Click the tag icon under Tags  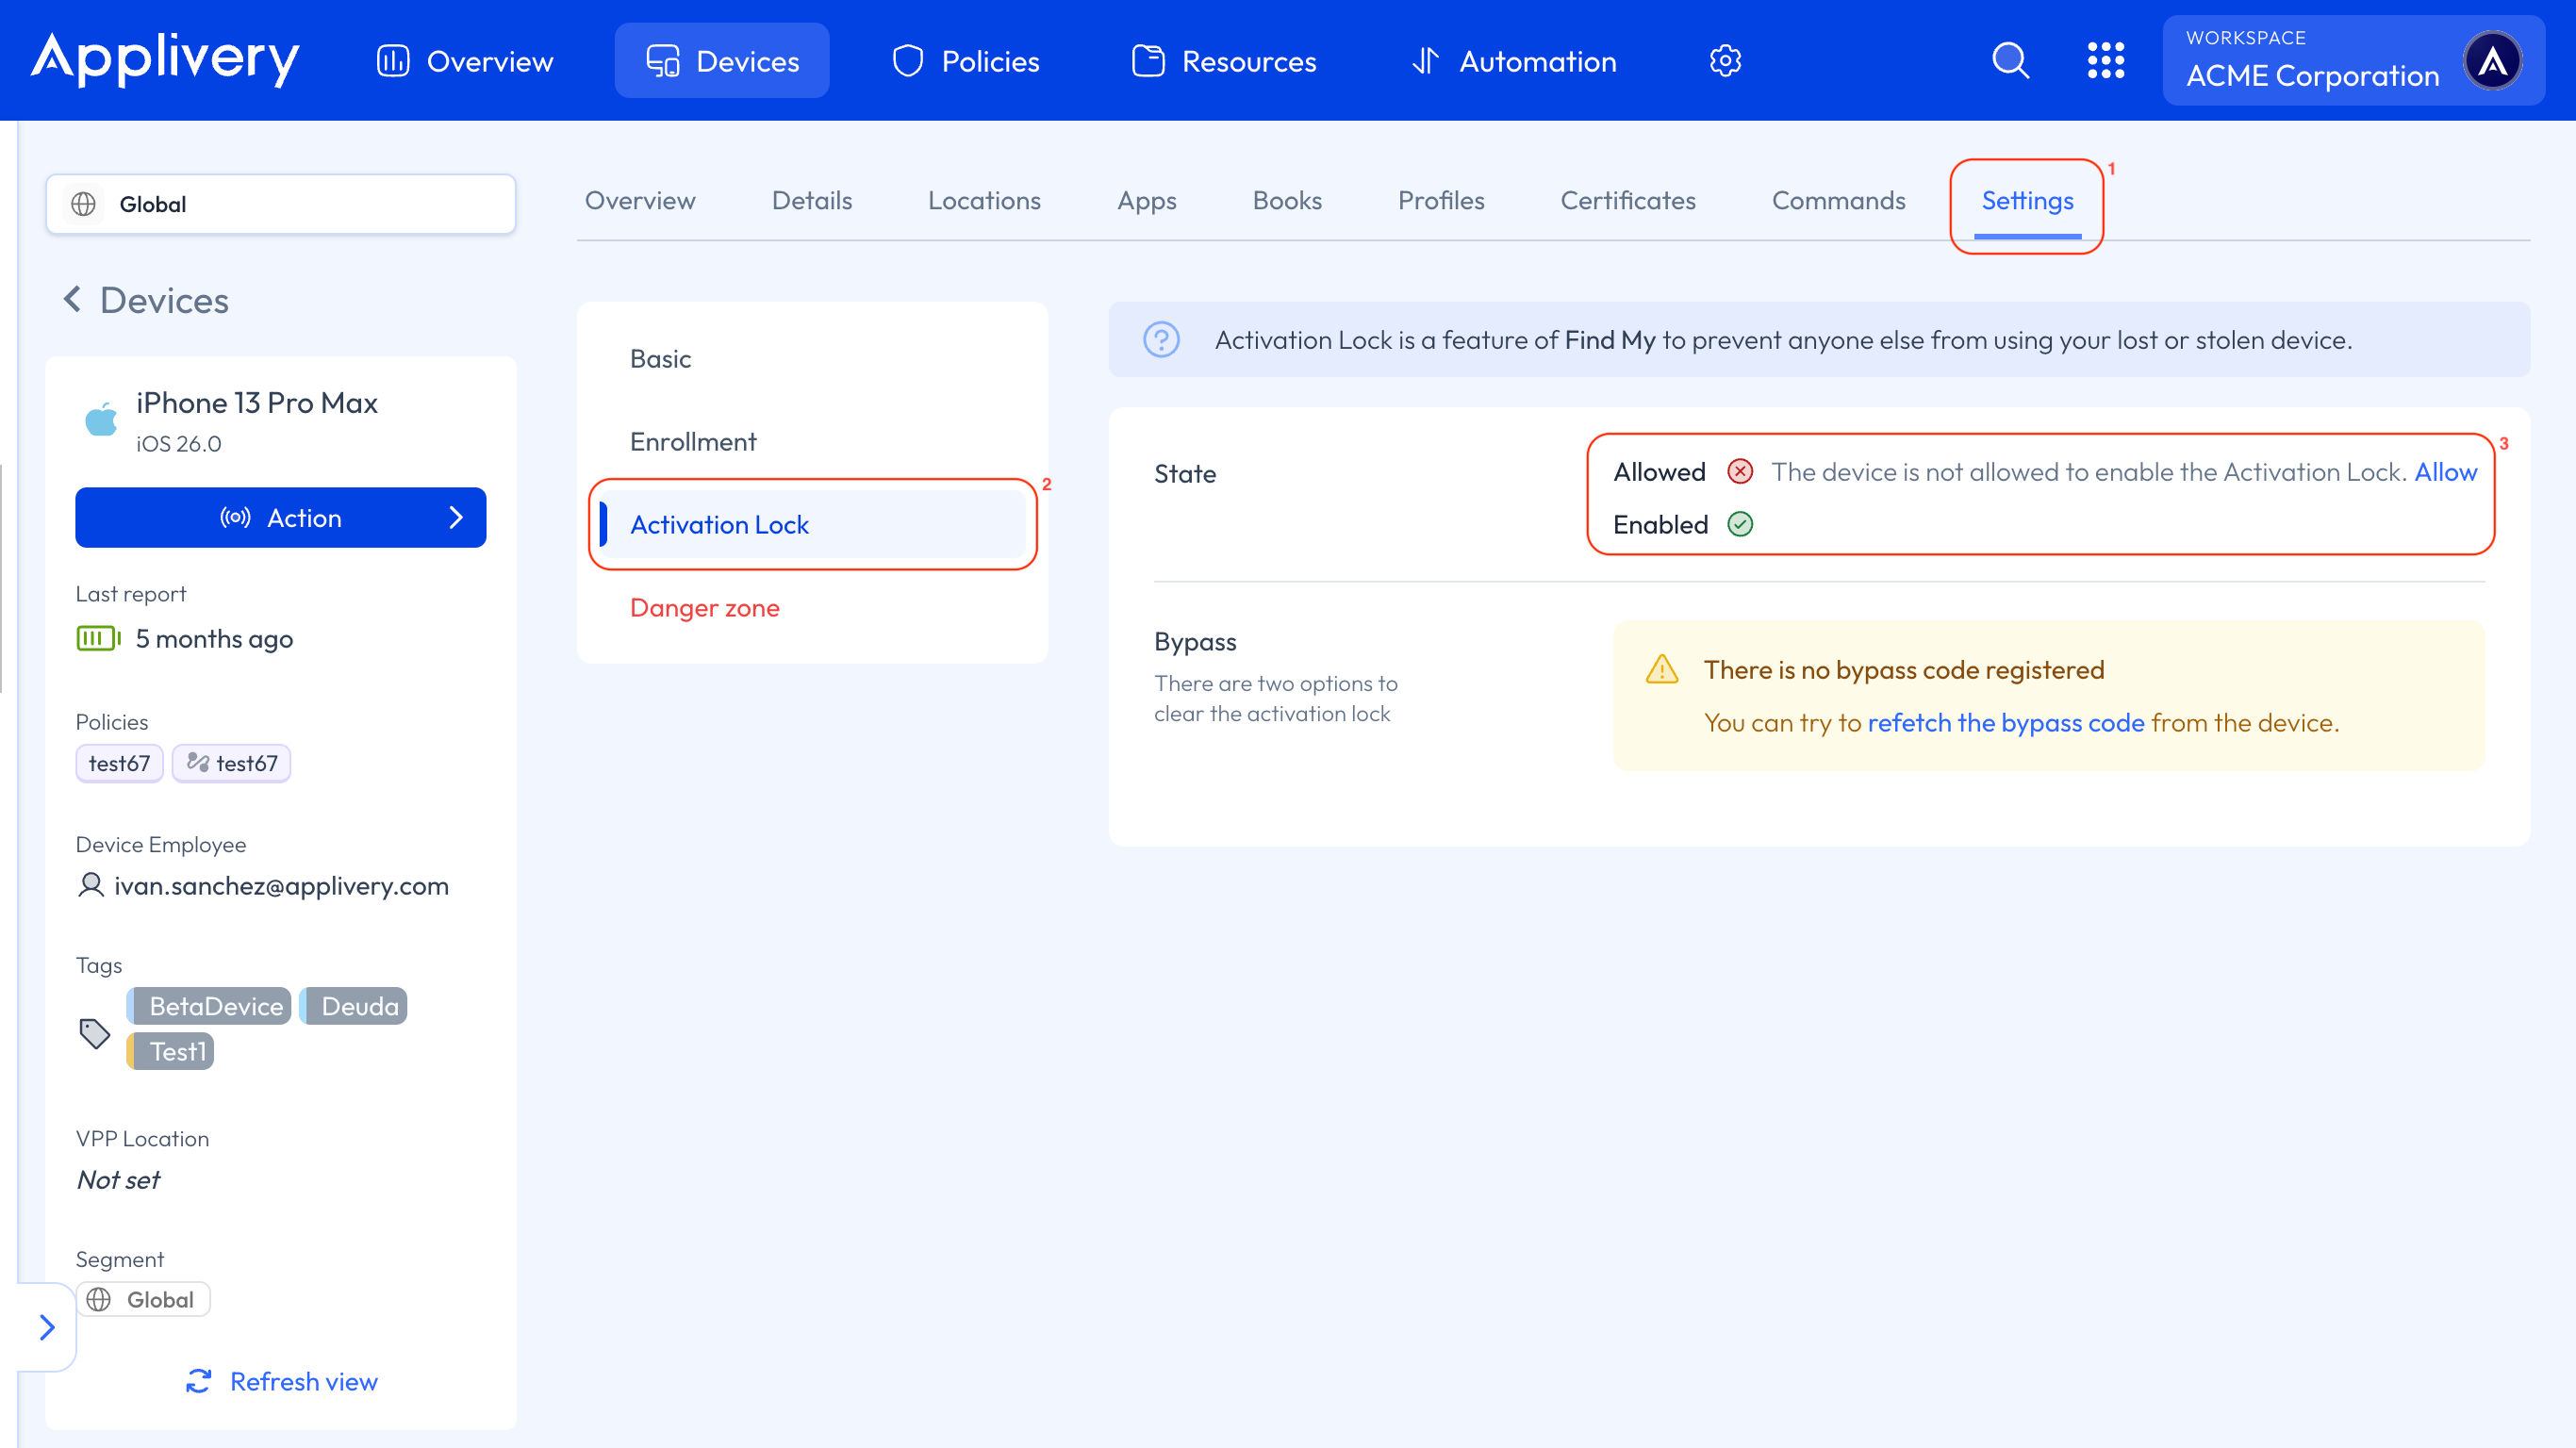[94, 1033]
